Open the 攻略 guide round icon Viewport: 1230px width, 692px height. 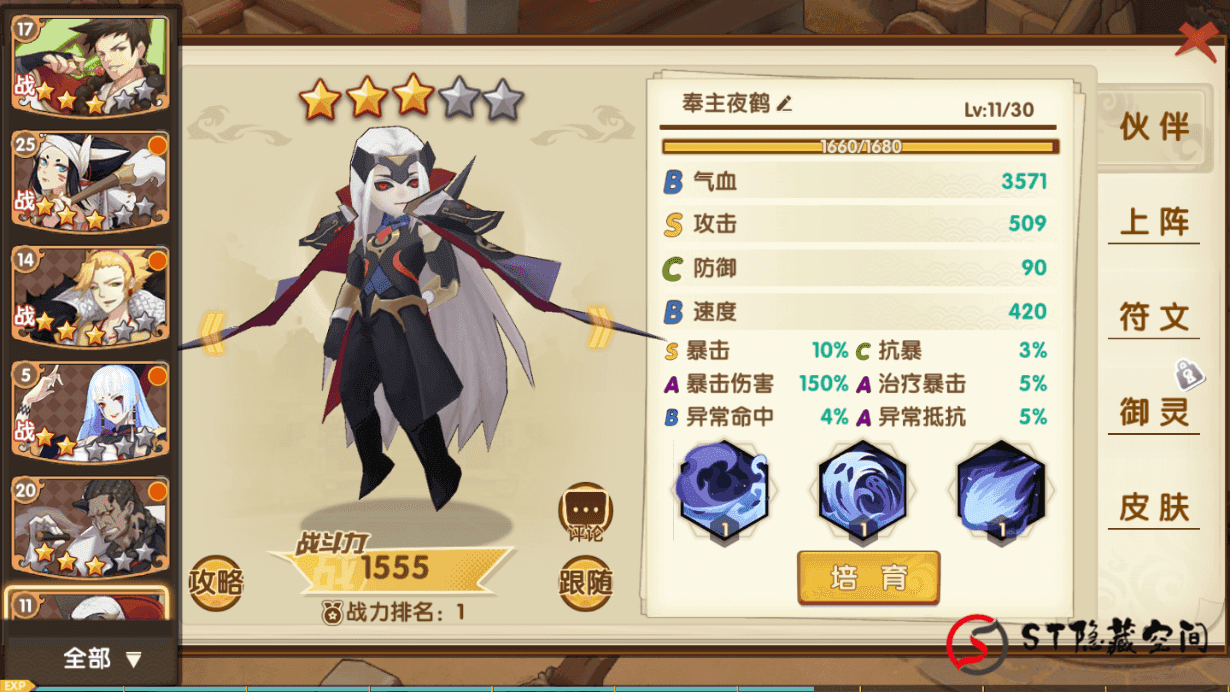pyautogui.click(x=216, y=582)
